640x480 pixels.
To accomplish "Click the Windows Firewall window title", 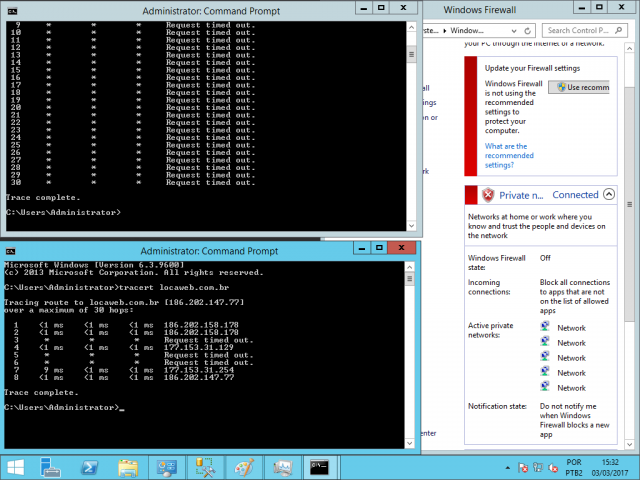I will (x=480, y=10).
